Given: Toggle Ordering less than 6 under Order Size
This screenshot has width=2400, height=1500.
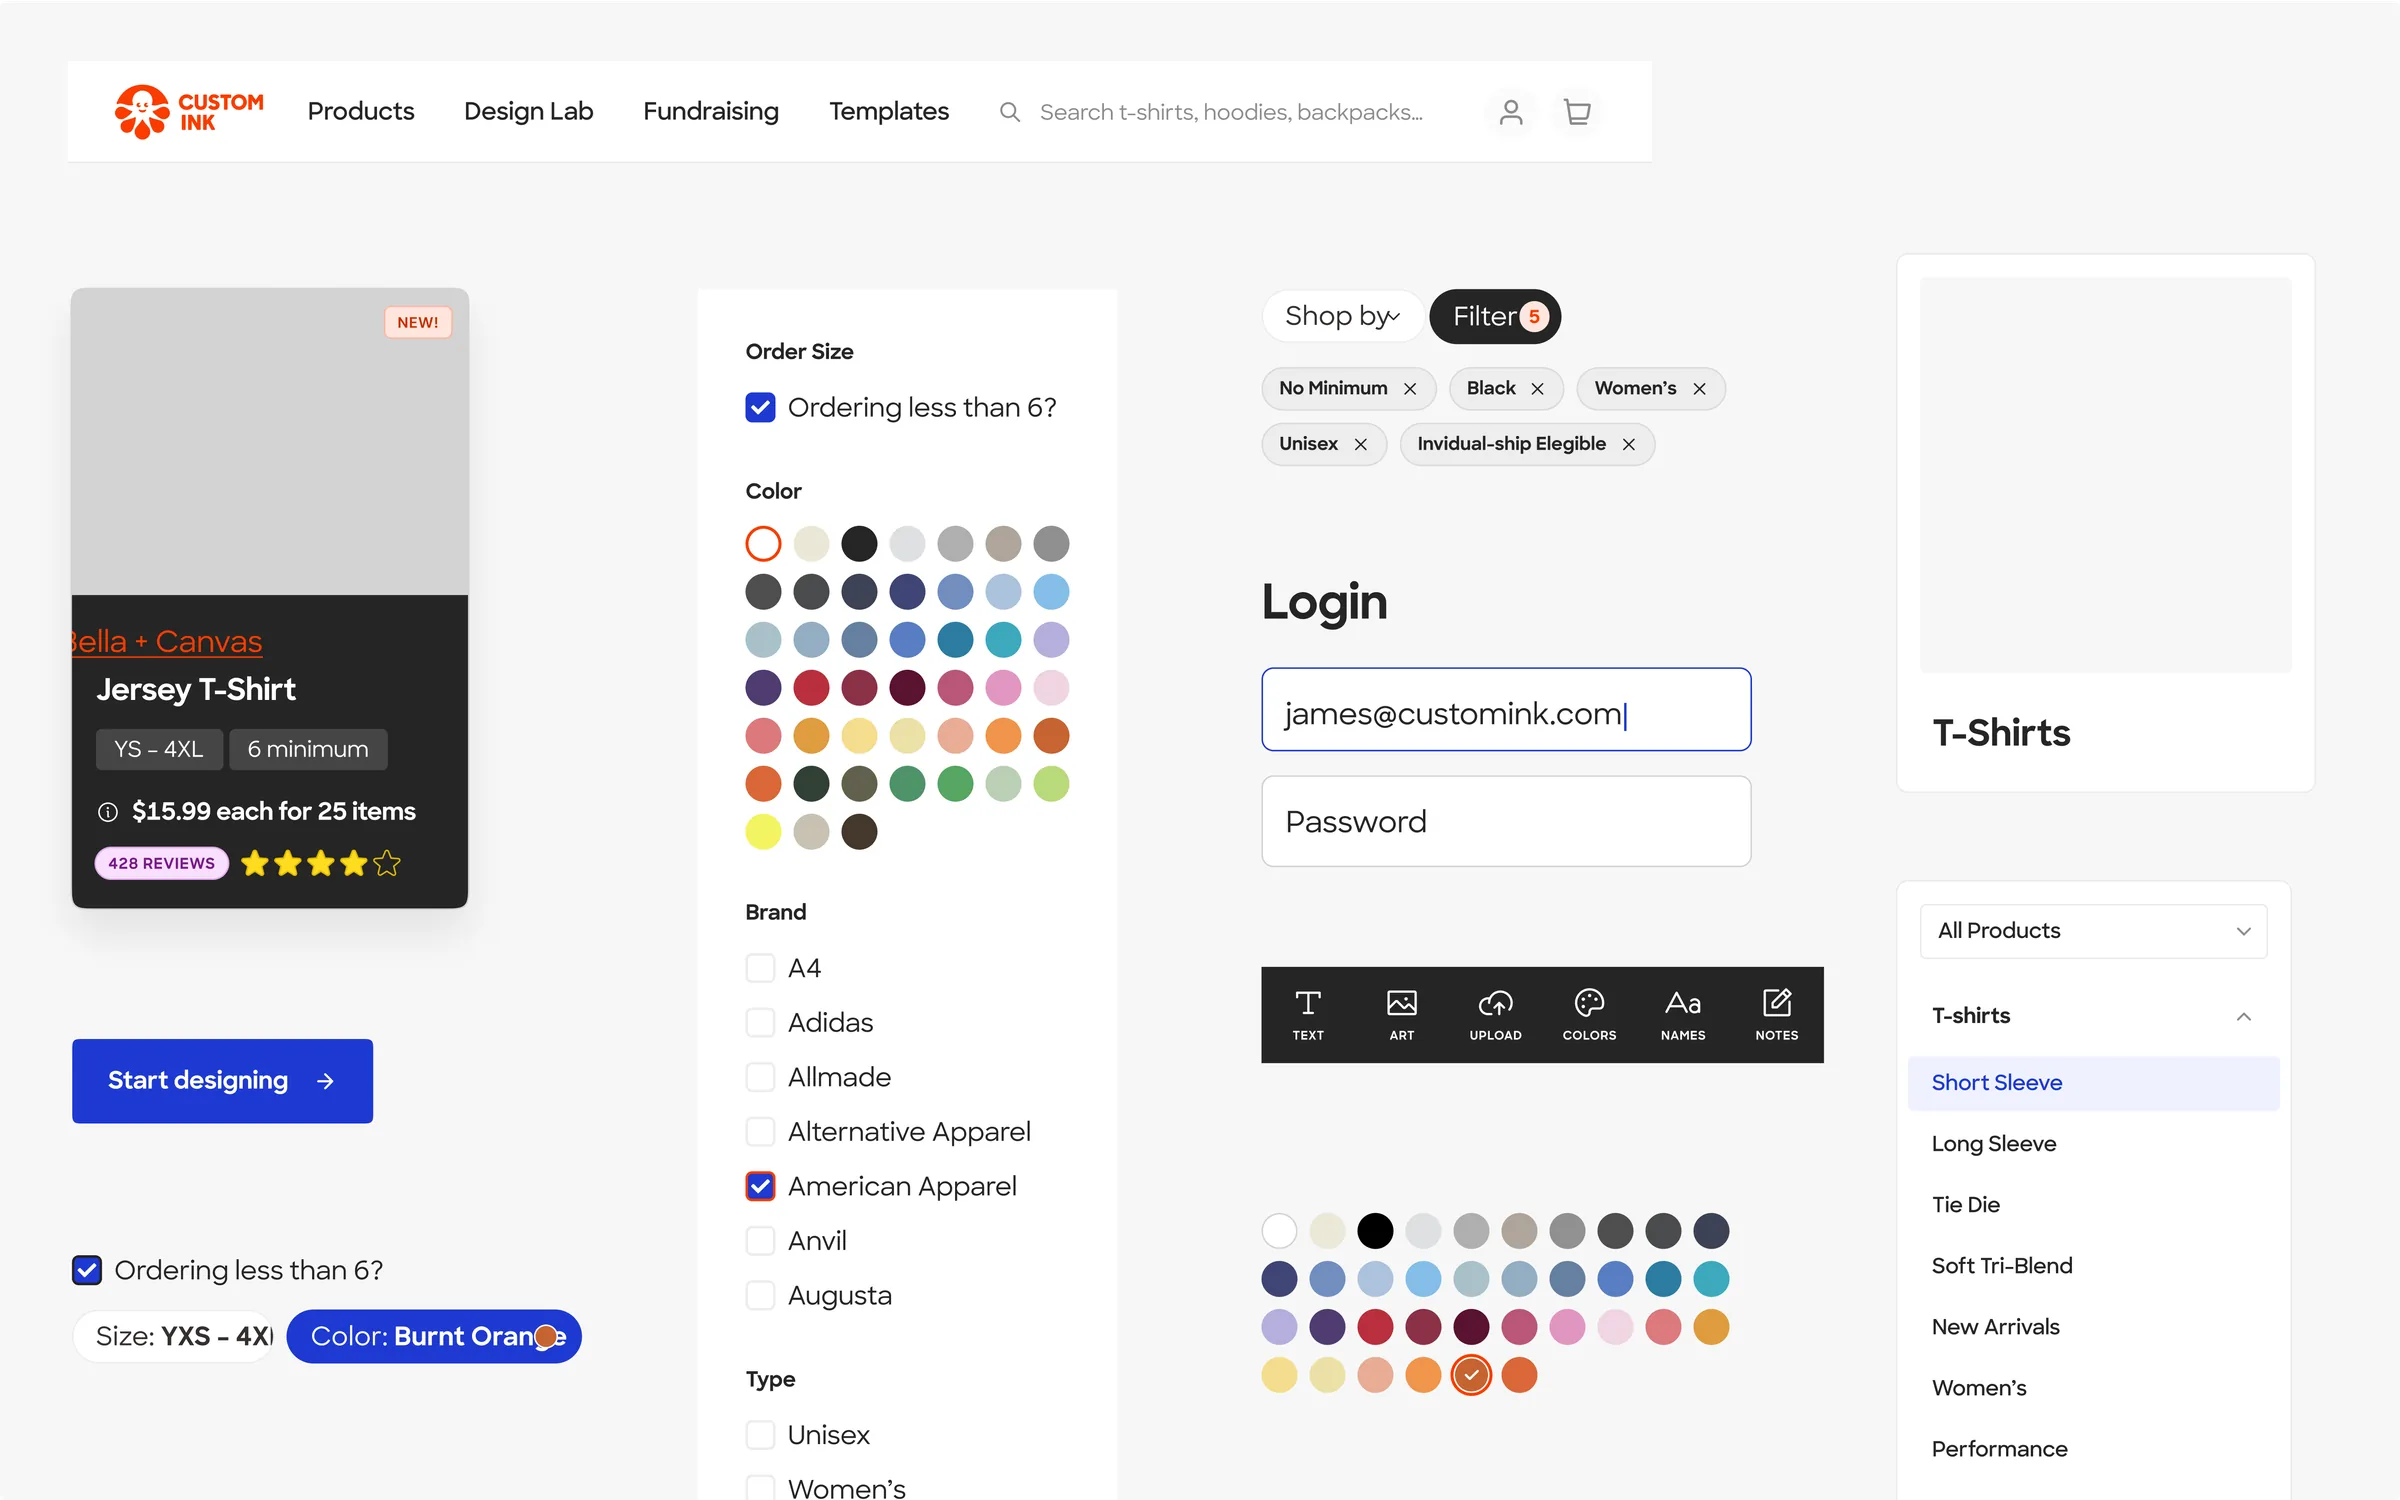Looking at the screenshot, I should [x=760, y=408].
